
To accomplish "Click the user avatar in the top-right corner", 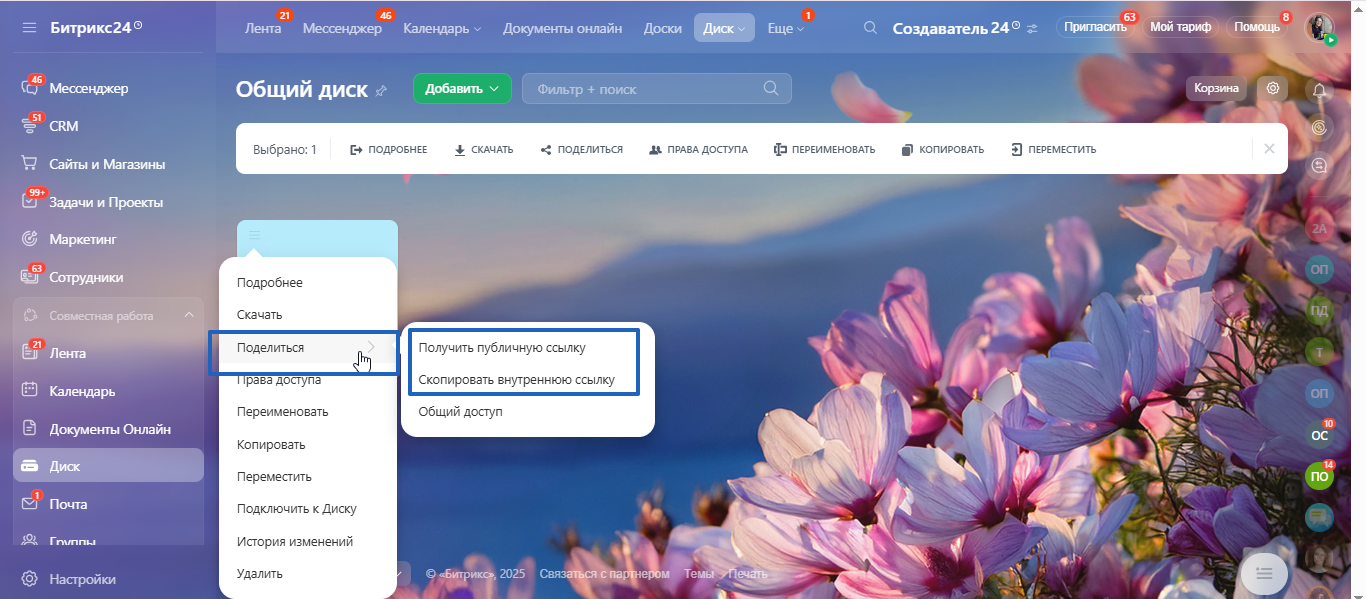I will click(x=1320, y=28).
